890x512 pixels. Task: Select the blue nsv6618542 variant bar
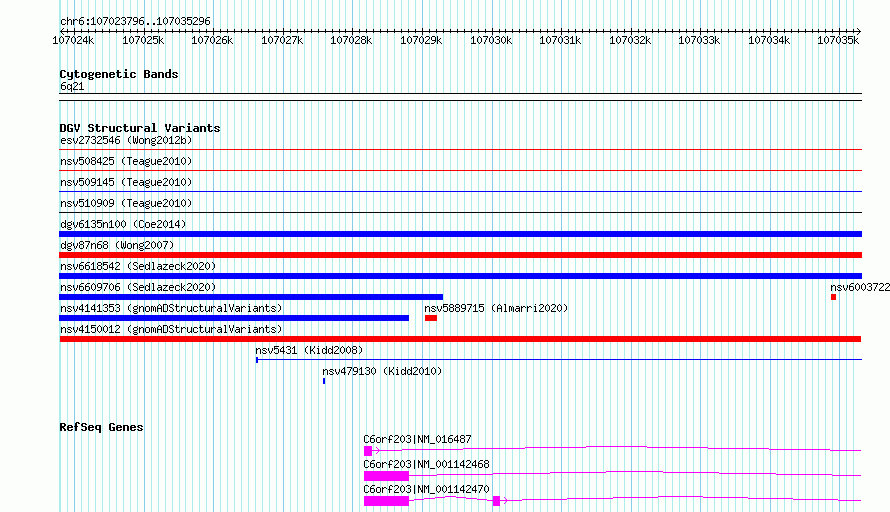tap(460, 276)
